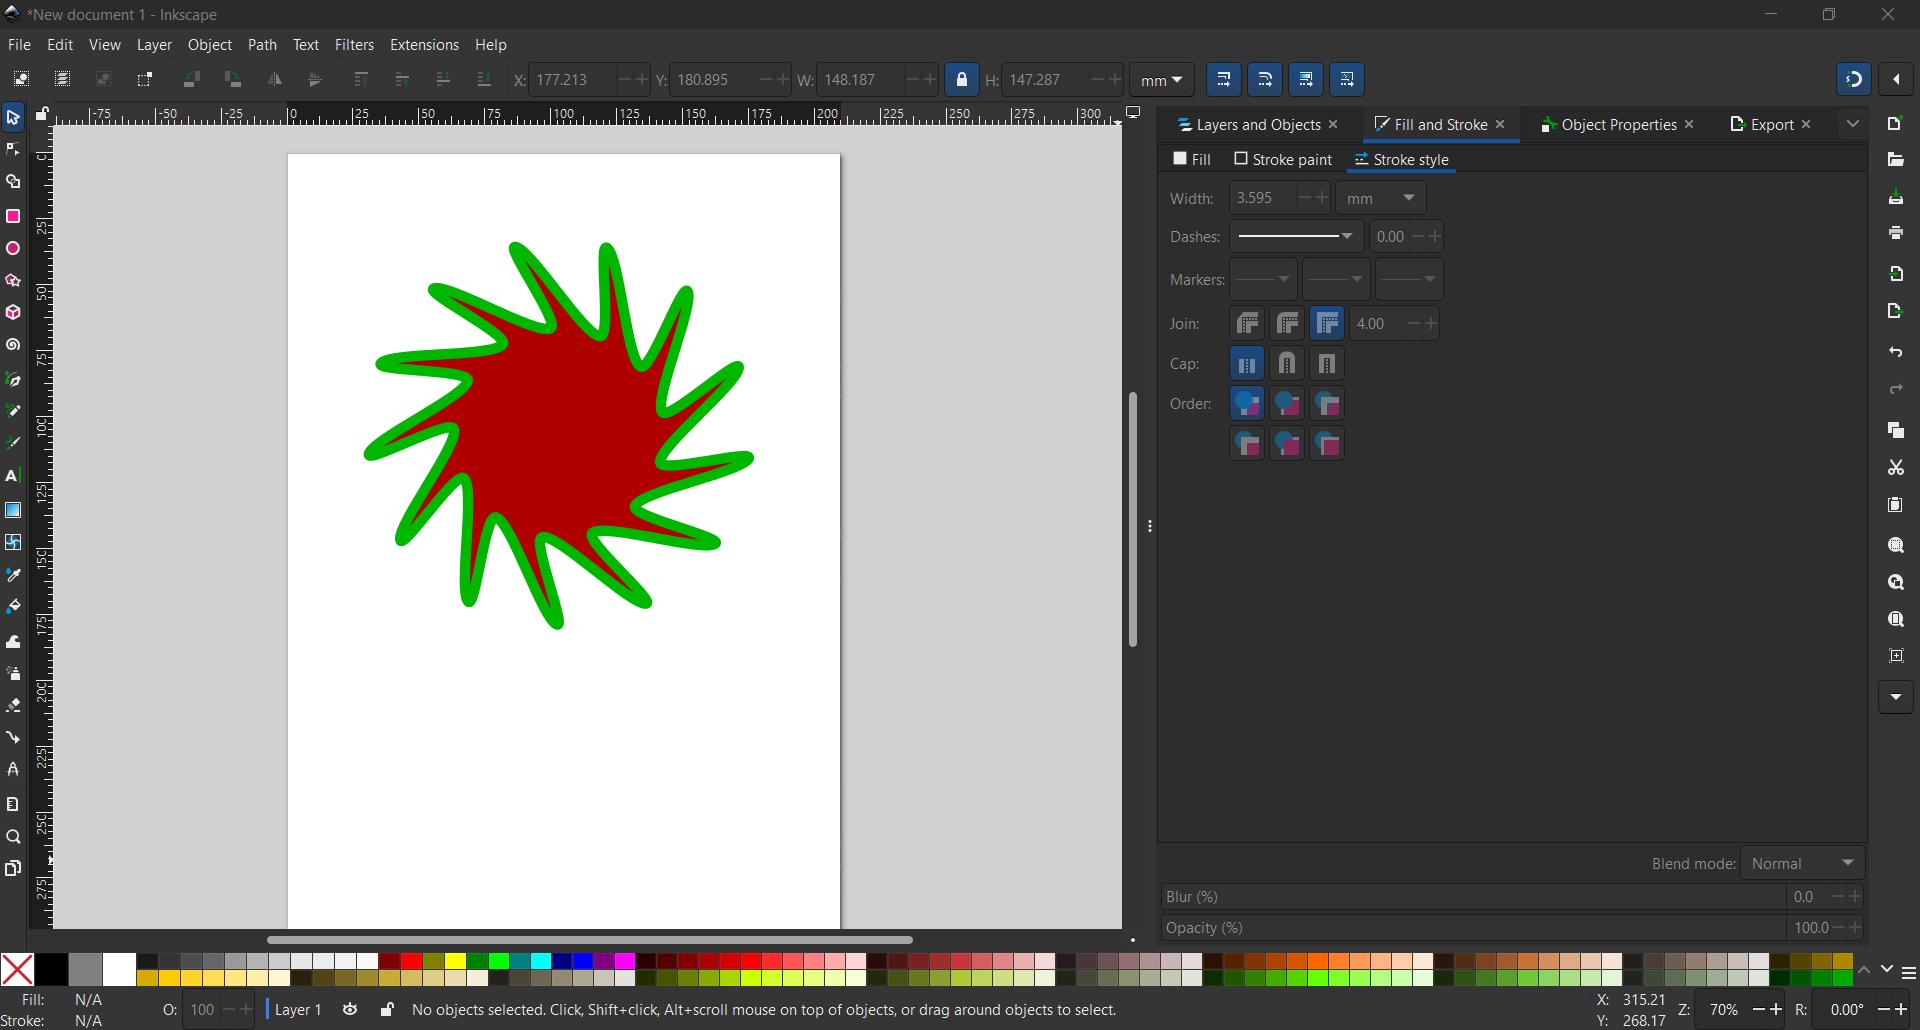Activate the Gradient tool

[x=13, y=510]
